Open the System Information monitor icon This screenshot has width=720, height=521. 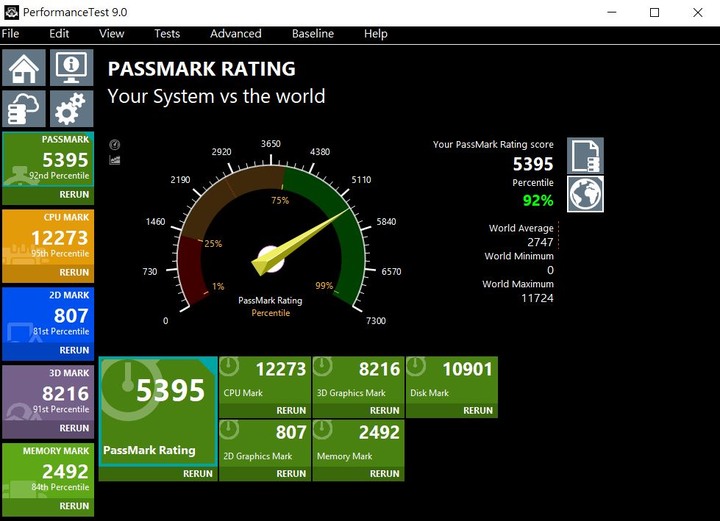click(71, 68)
